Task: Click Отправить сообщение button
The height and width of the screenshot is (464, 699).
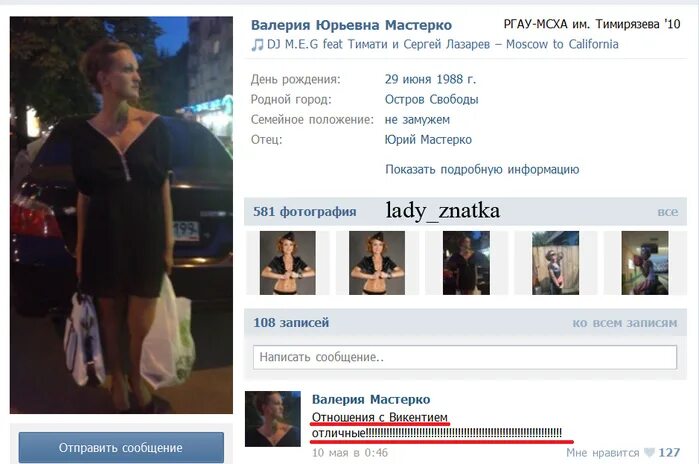Action: point(121,447)
